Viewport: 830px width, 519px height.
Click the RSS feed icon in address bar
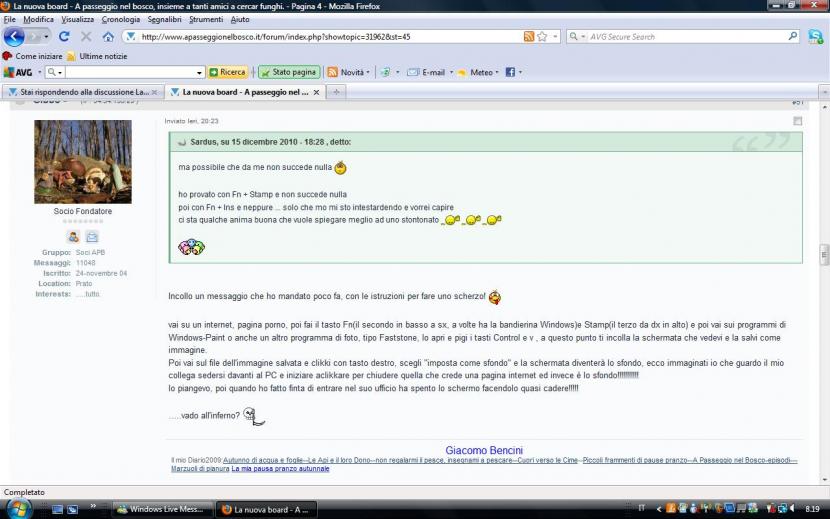pyautogui.click(x=528, y=37)
